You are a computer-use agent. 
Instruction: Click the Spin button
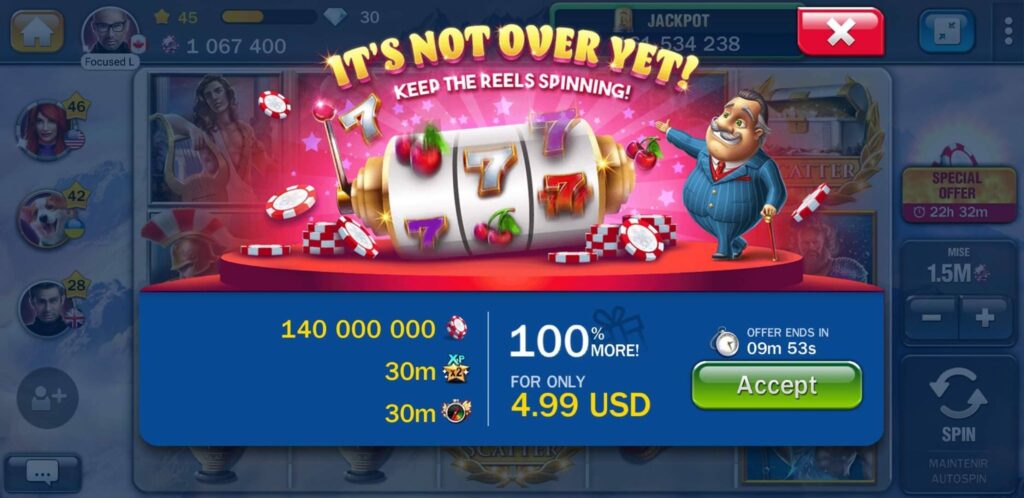pyautogui.click(x=959, y=405)
